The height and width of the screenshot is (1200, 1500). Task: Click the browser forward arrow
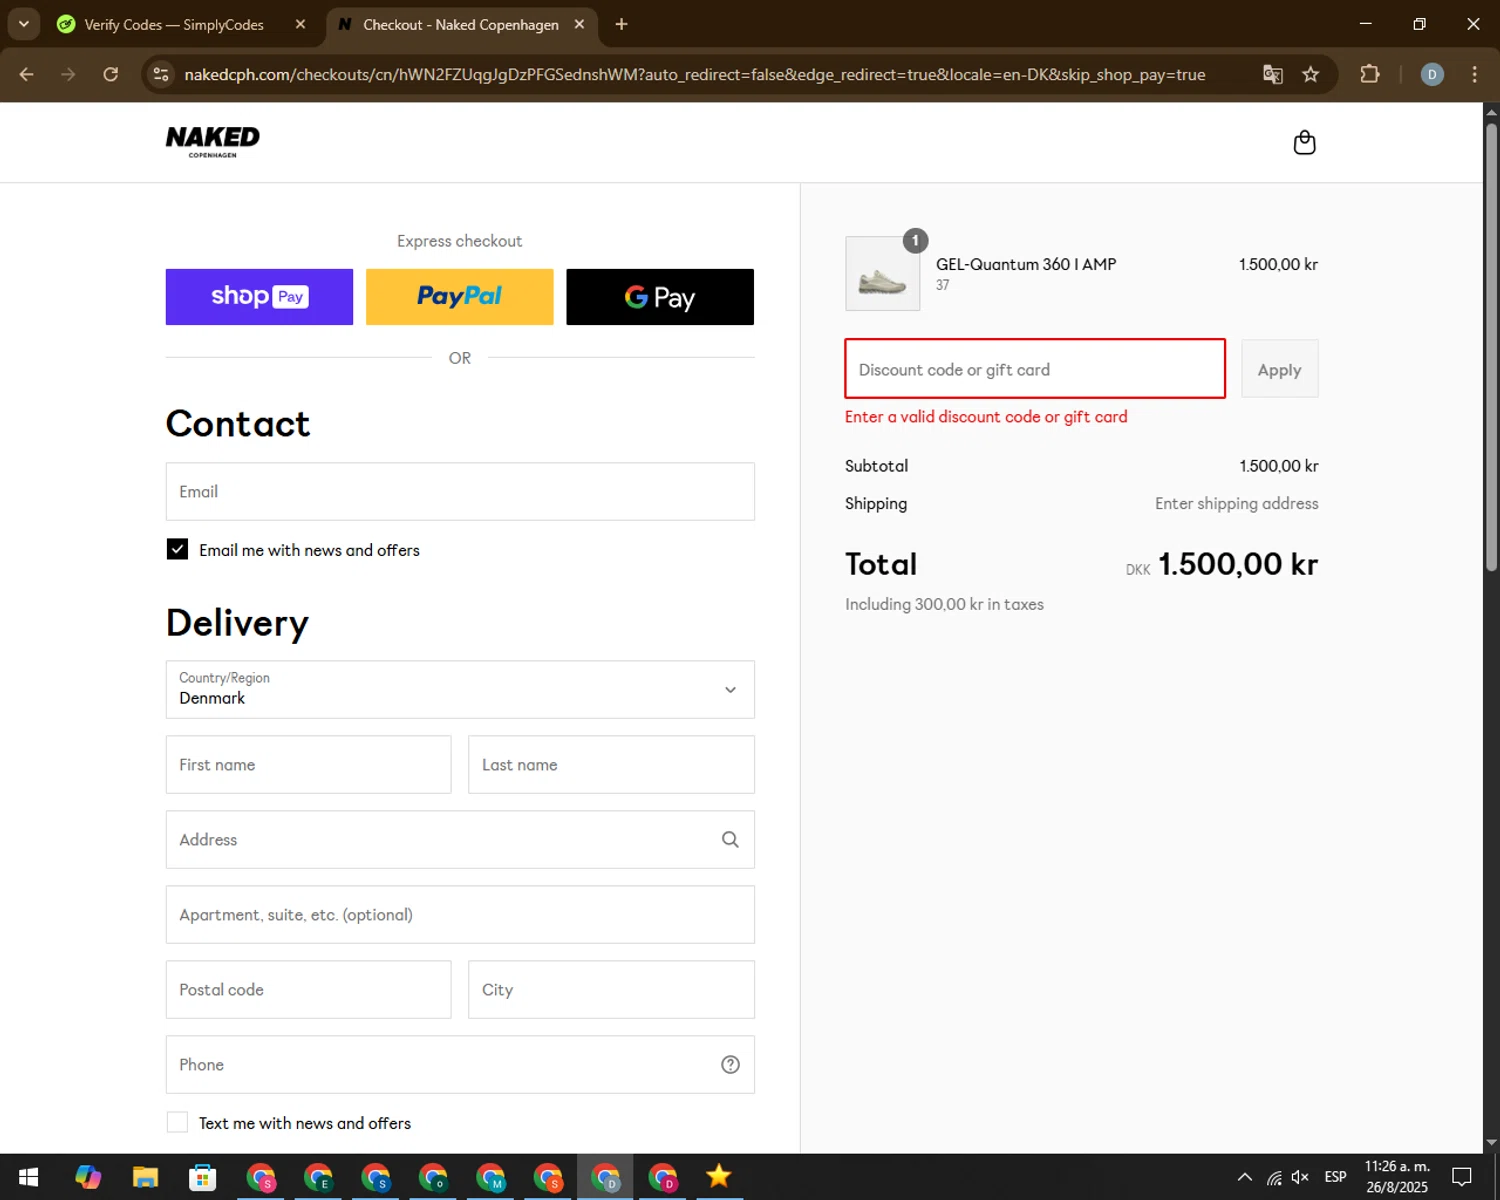pos(68,74)
